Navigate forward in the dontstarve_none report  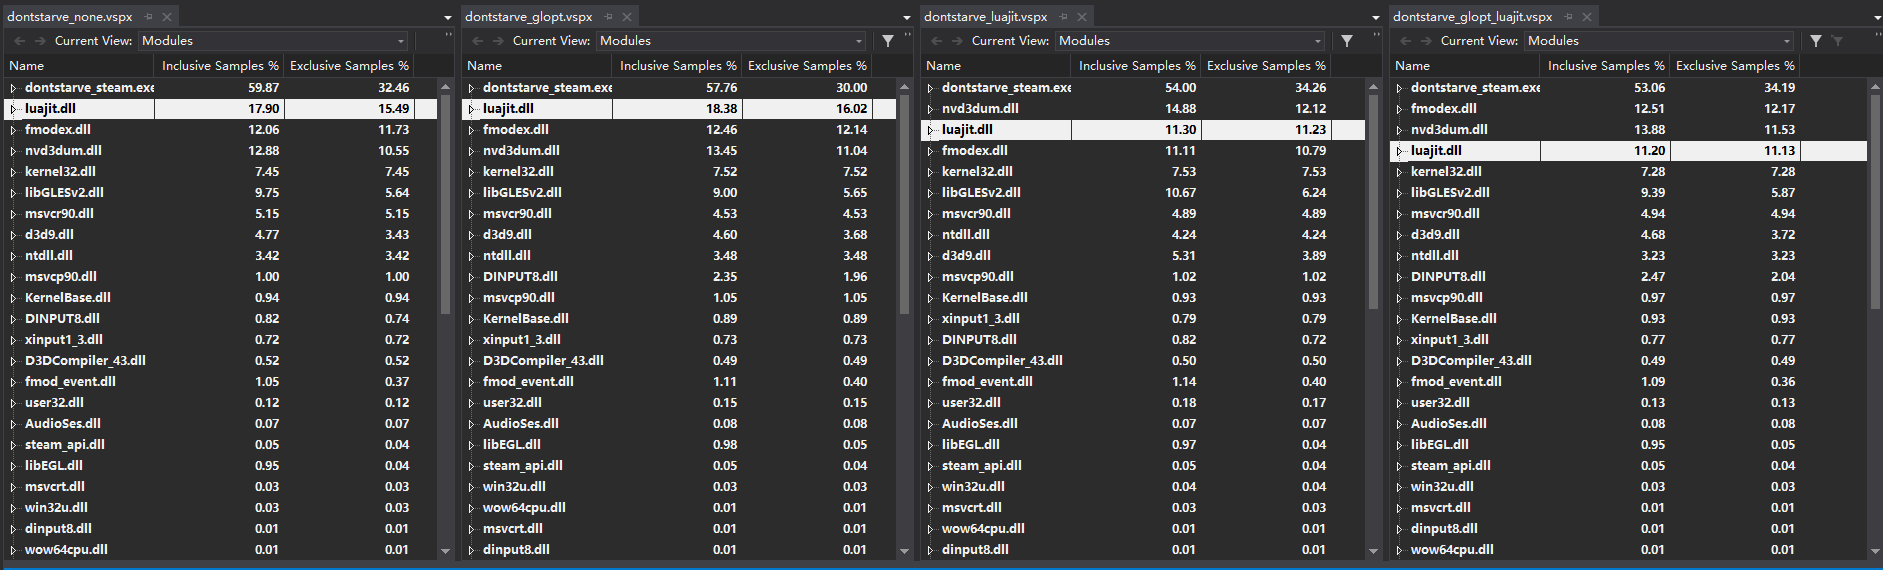click(40, 41)
